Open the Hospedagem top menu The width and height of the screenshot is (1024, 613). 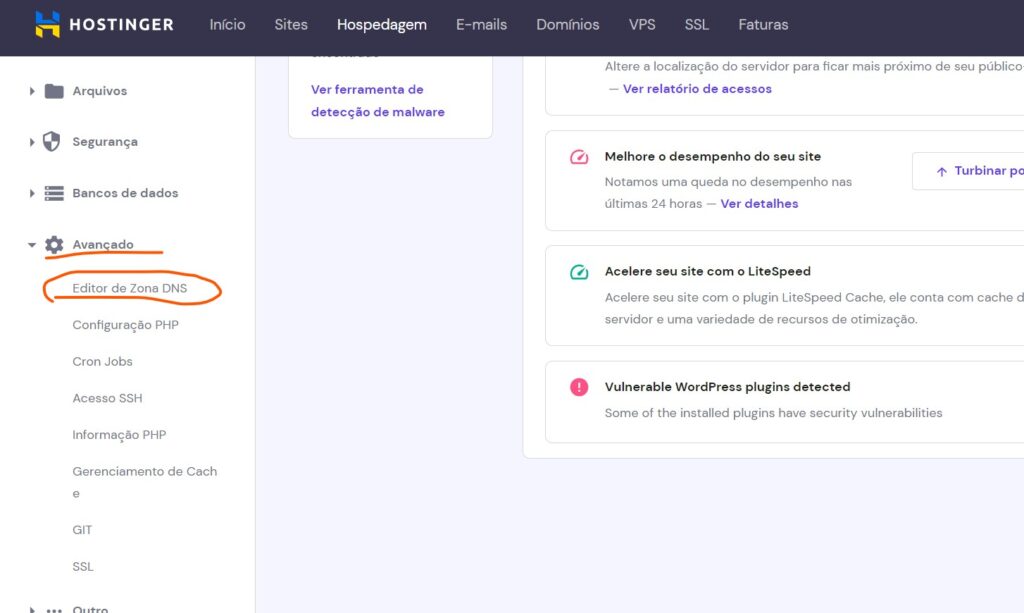pos(381,24)
